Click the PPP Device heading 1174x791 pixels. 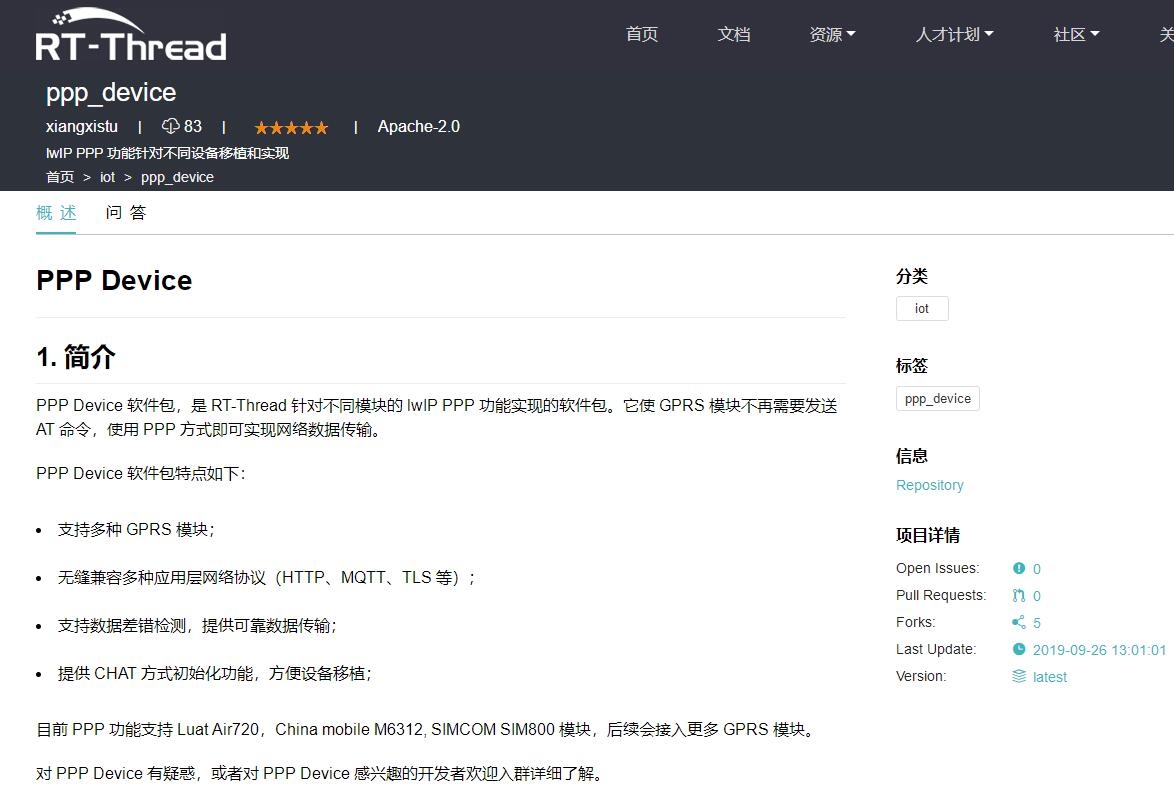pos(114,280)
